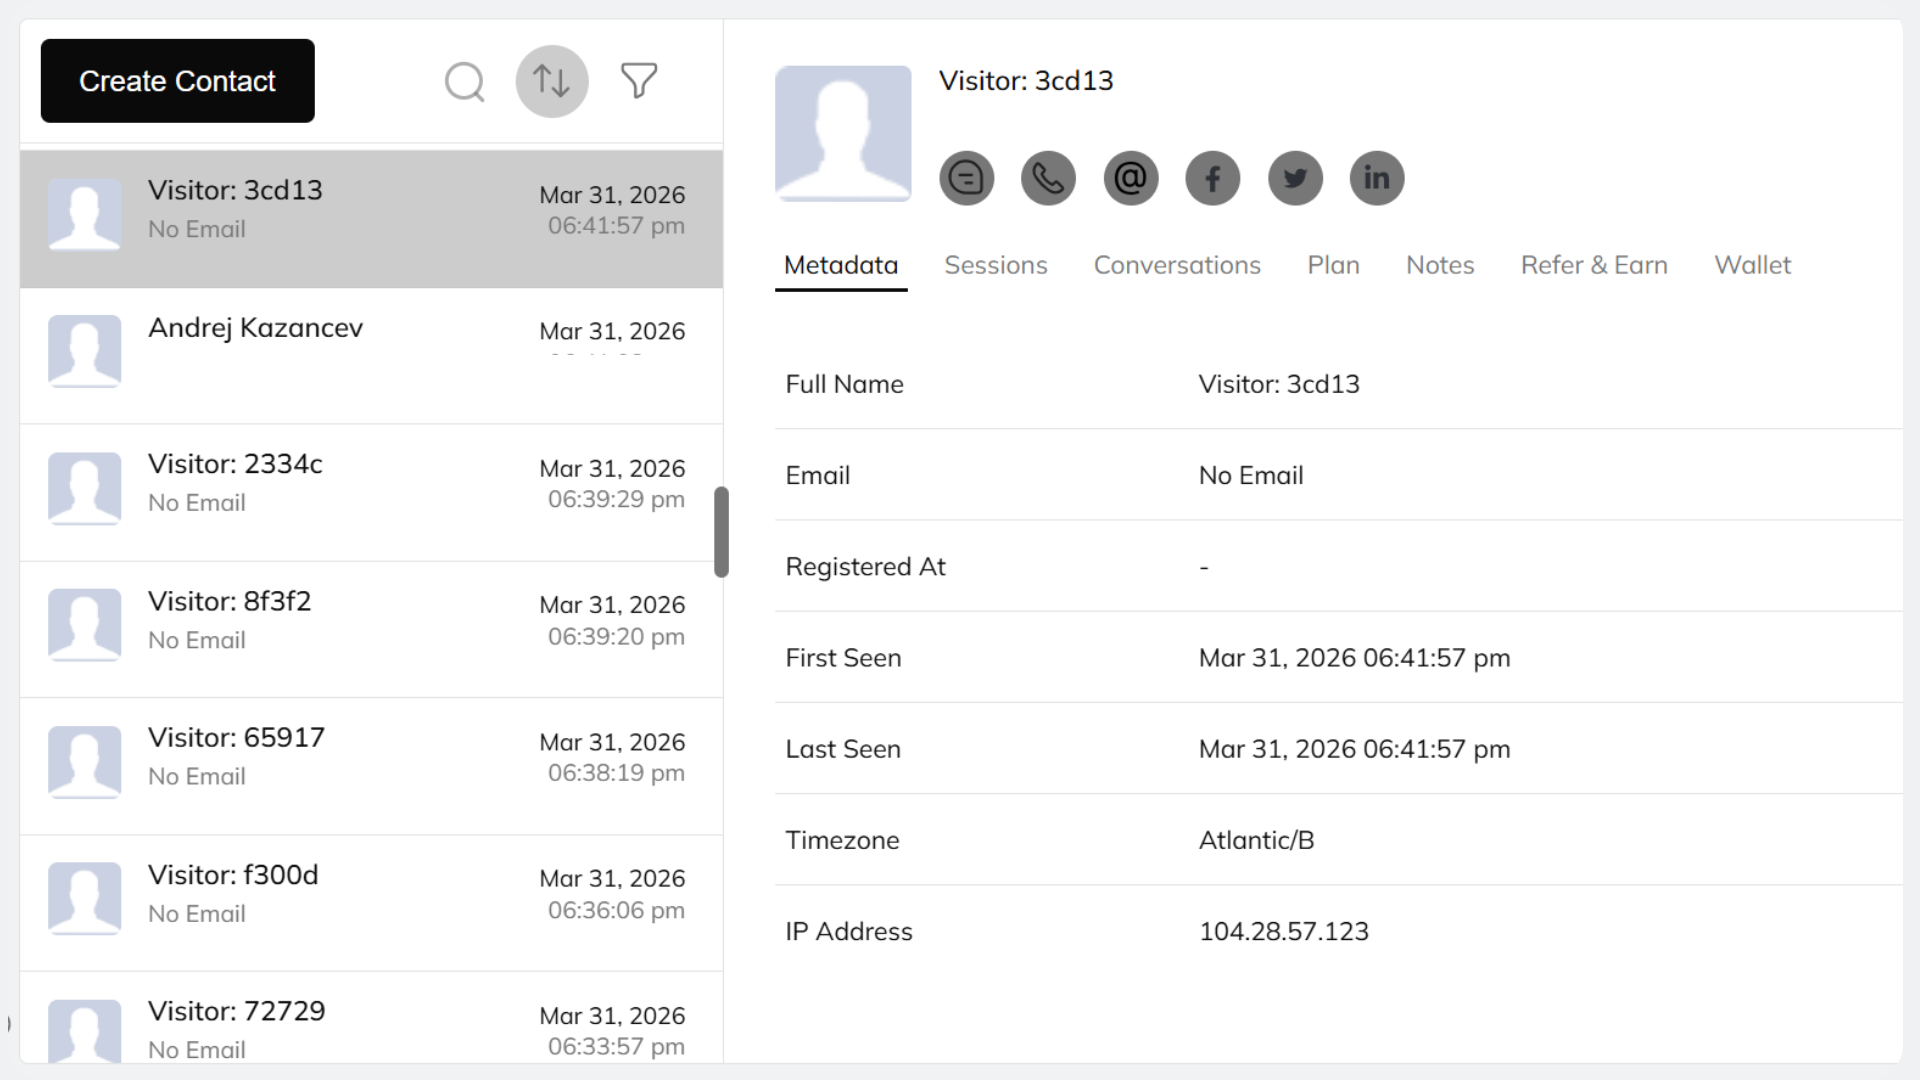
Task: View the Plan tab
Action: (x=1333, y=265)
